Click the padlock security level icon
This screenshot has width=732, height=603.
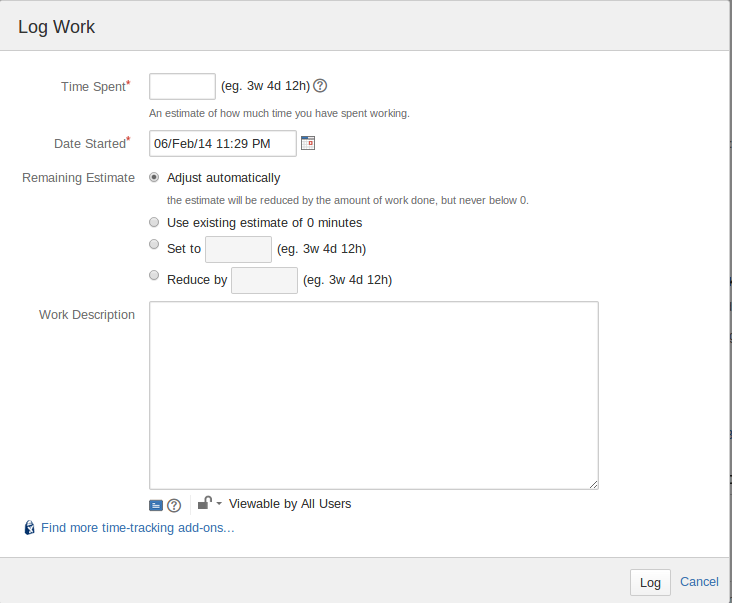(x=204, y=503)
